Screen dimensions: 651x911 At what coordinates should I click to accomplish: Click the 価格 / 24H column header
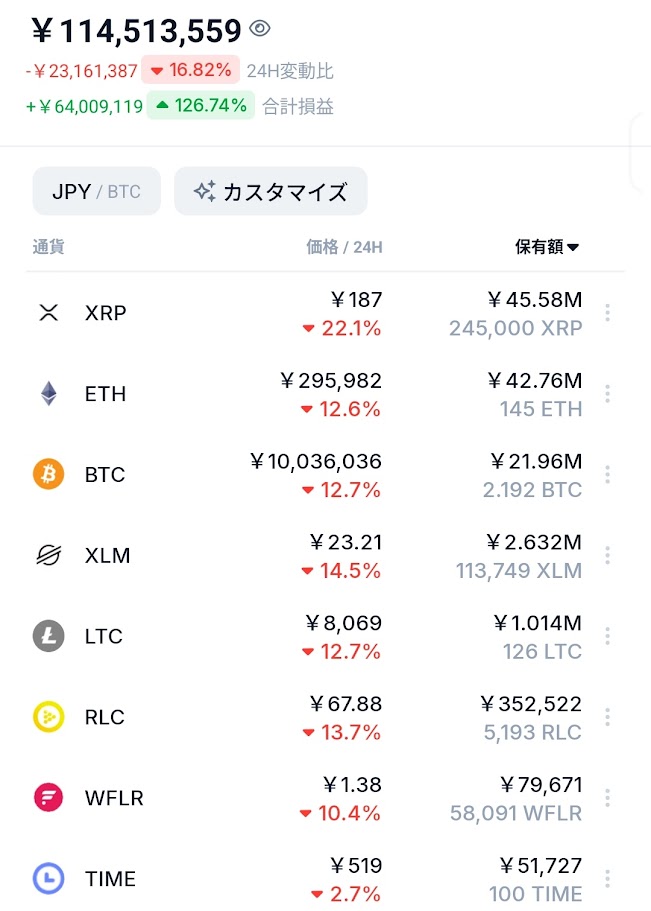(x=344, y=248)
